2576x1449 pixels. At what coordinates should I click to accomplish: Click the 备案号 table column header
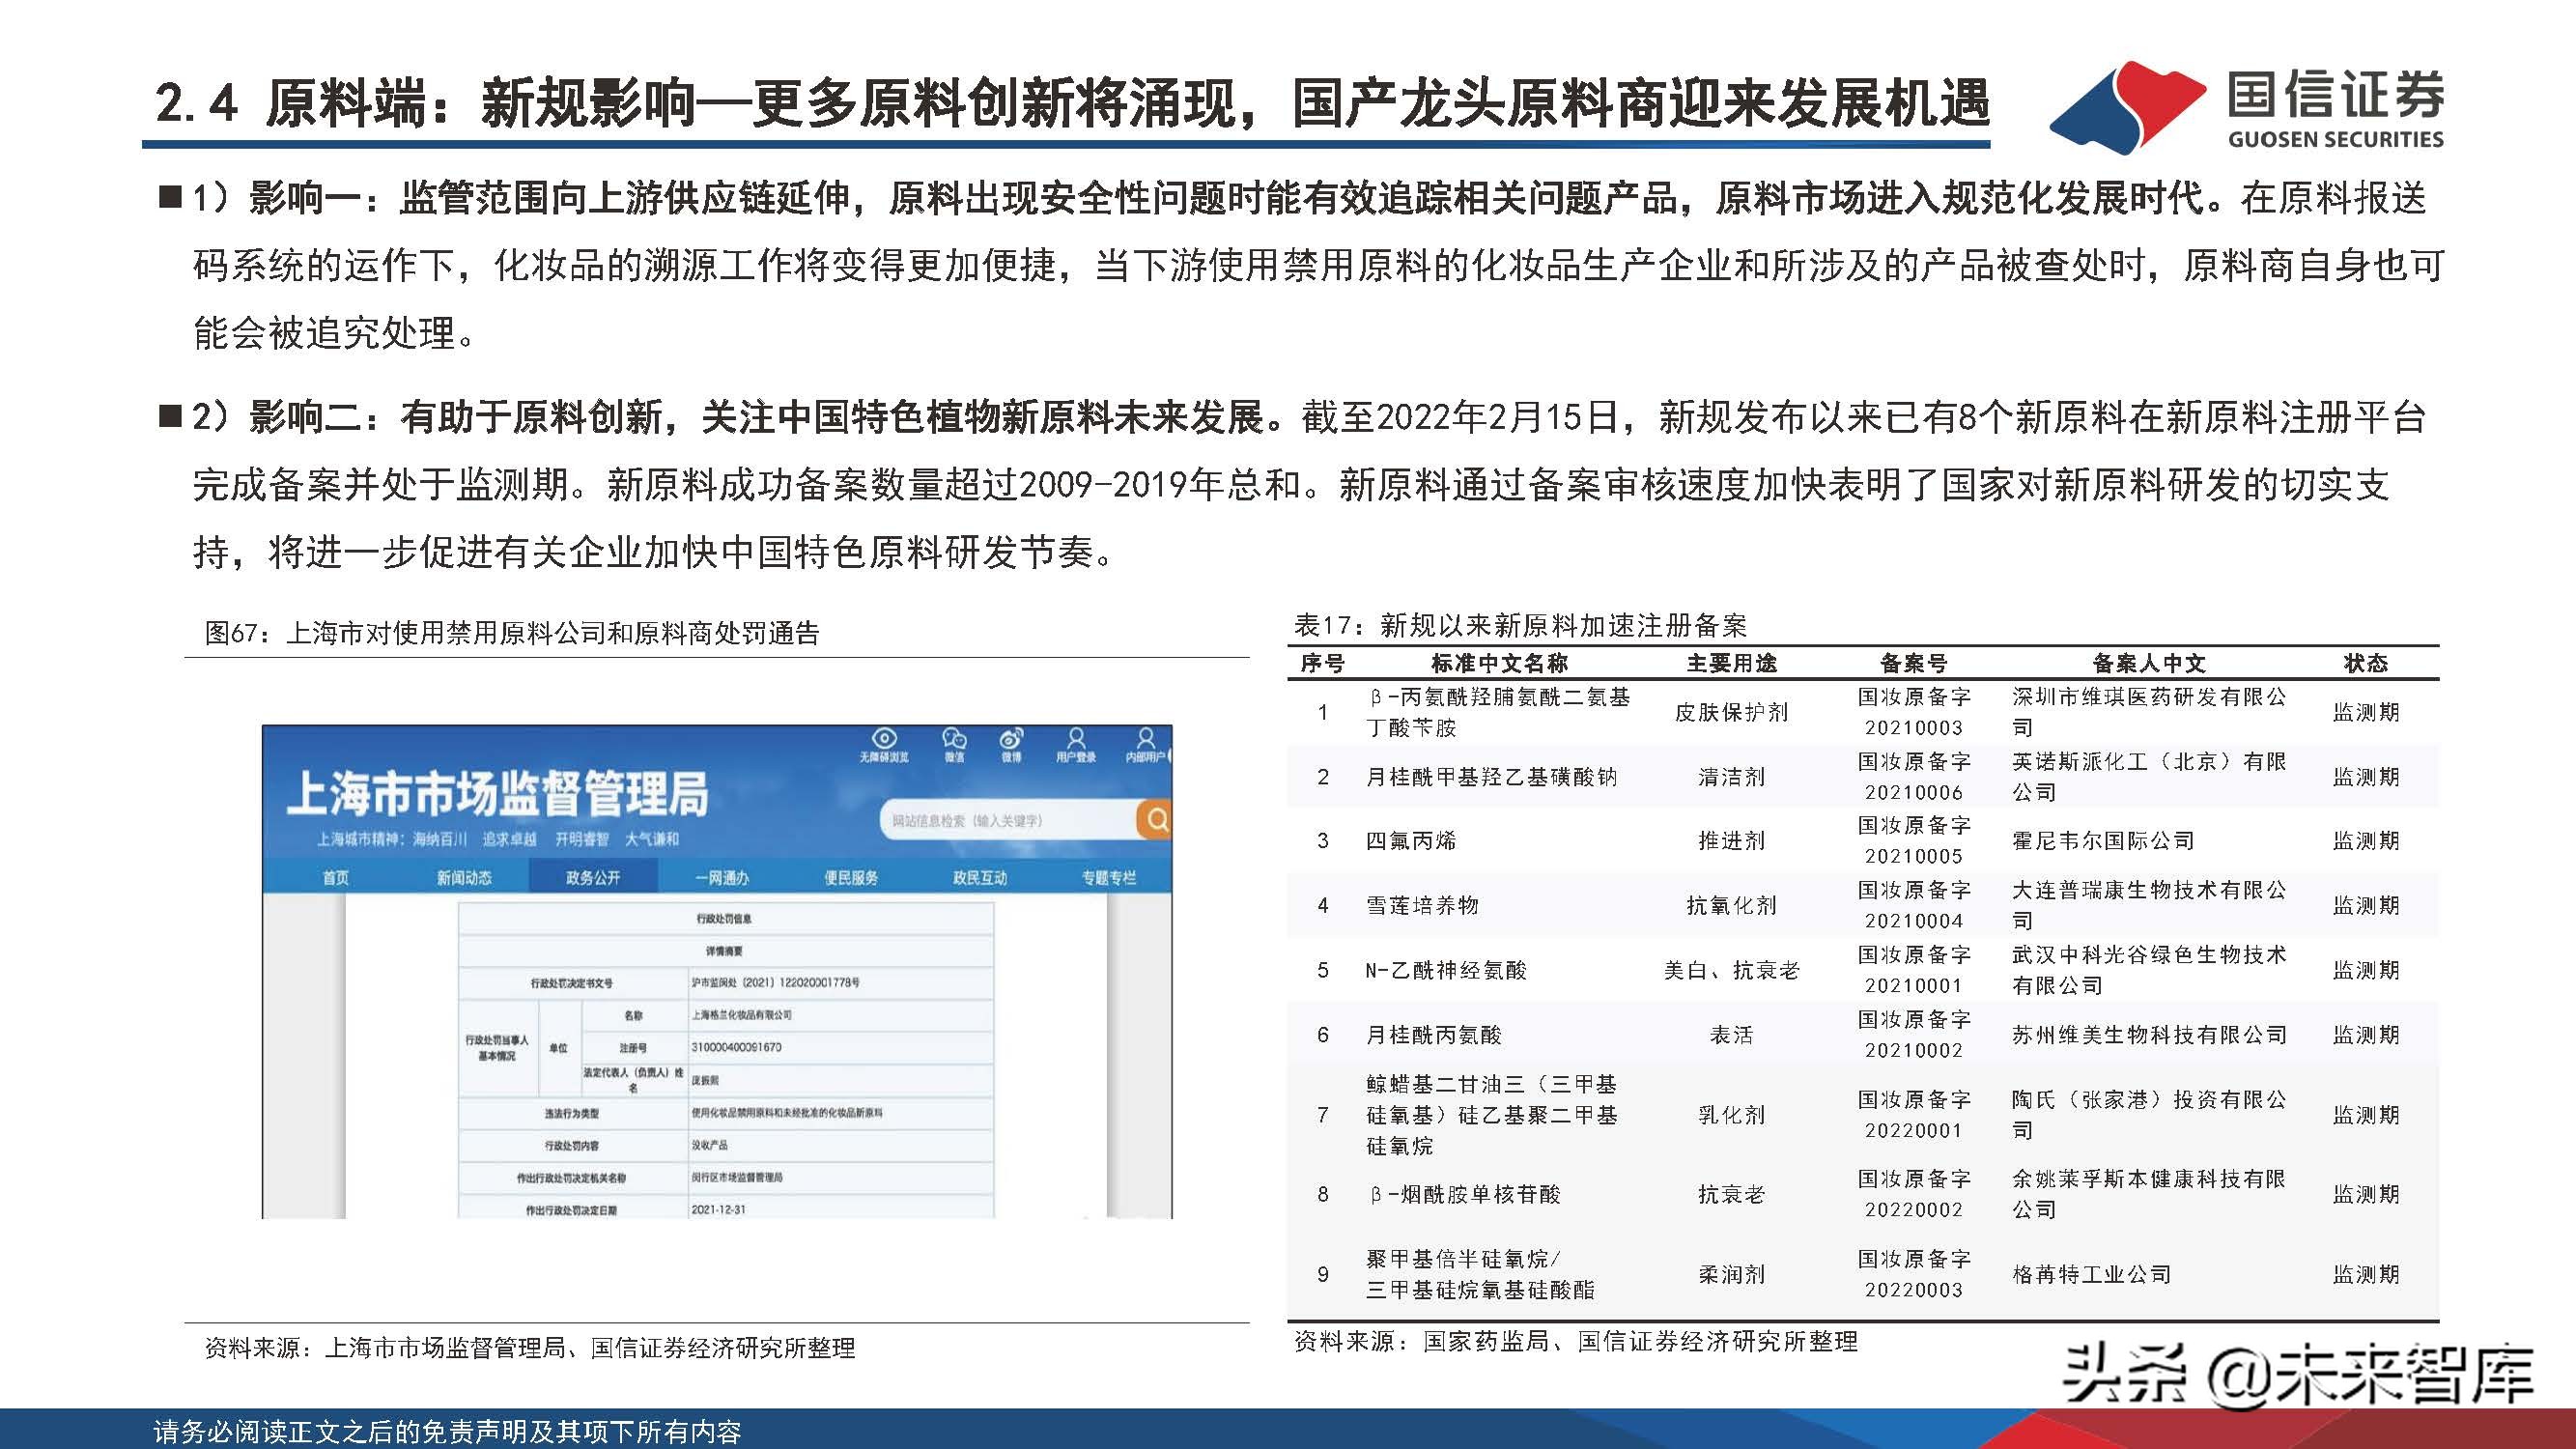click(x=1913, y=663)
